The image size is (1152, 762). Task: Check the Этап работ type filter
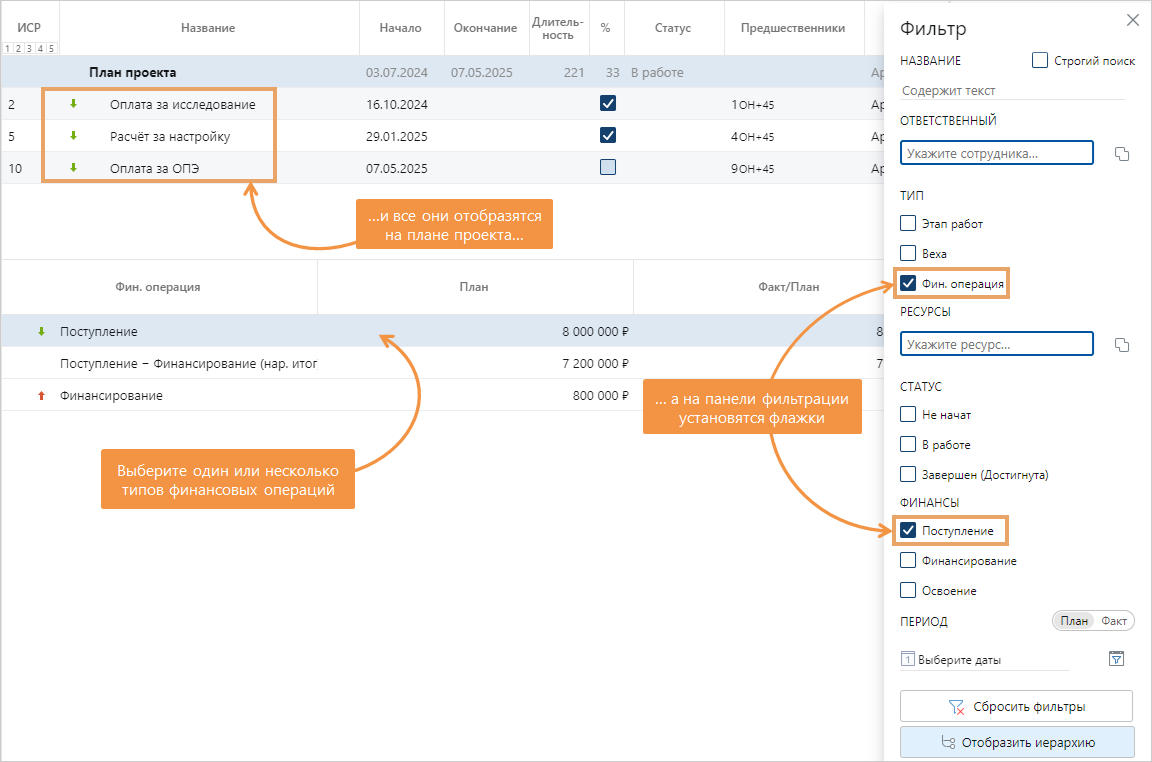(x=908, y=224)
